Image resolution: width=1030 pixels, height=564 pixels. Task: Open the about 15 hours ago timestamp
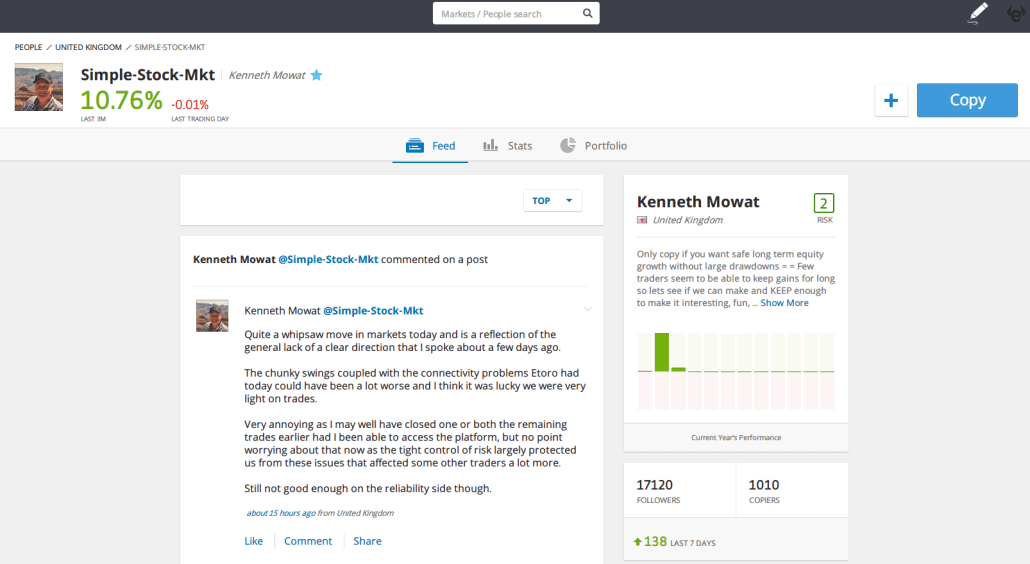[280, 513]
